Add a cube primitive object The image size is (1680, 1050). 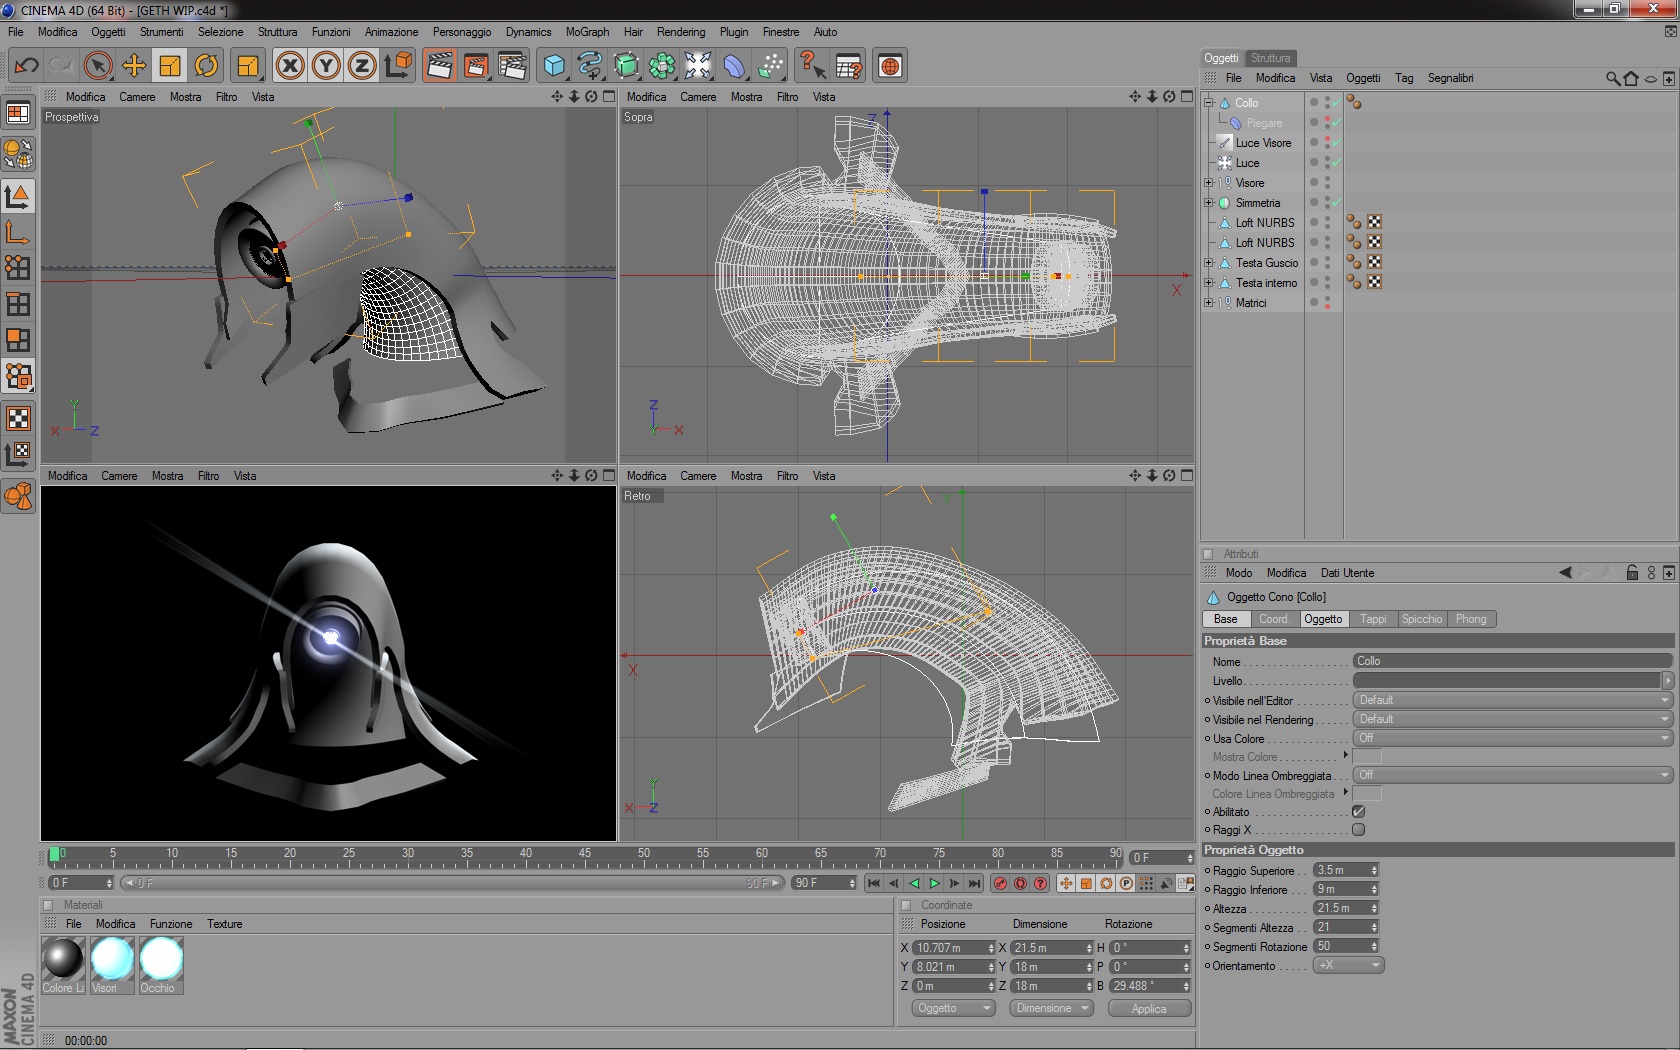(x=554, y=66)
